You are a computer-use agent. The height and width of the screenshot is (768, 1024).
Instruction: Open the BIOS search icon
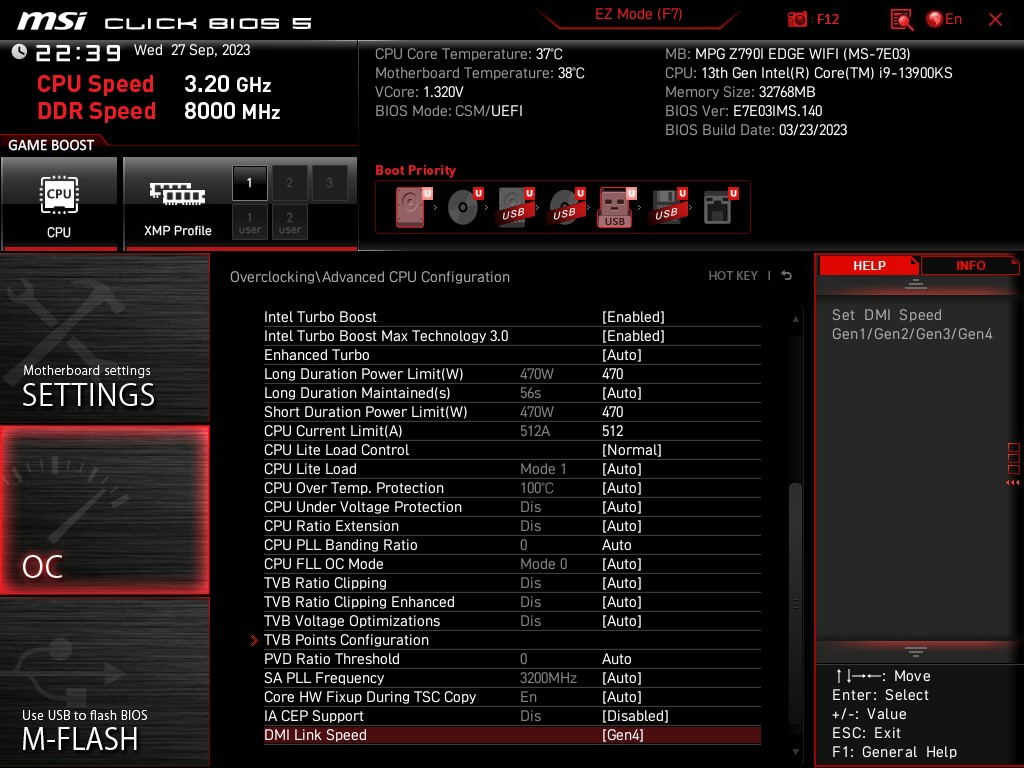pyautogui.click(x=901, y=20)
